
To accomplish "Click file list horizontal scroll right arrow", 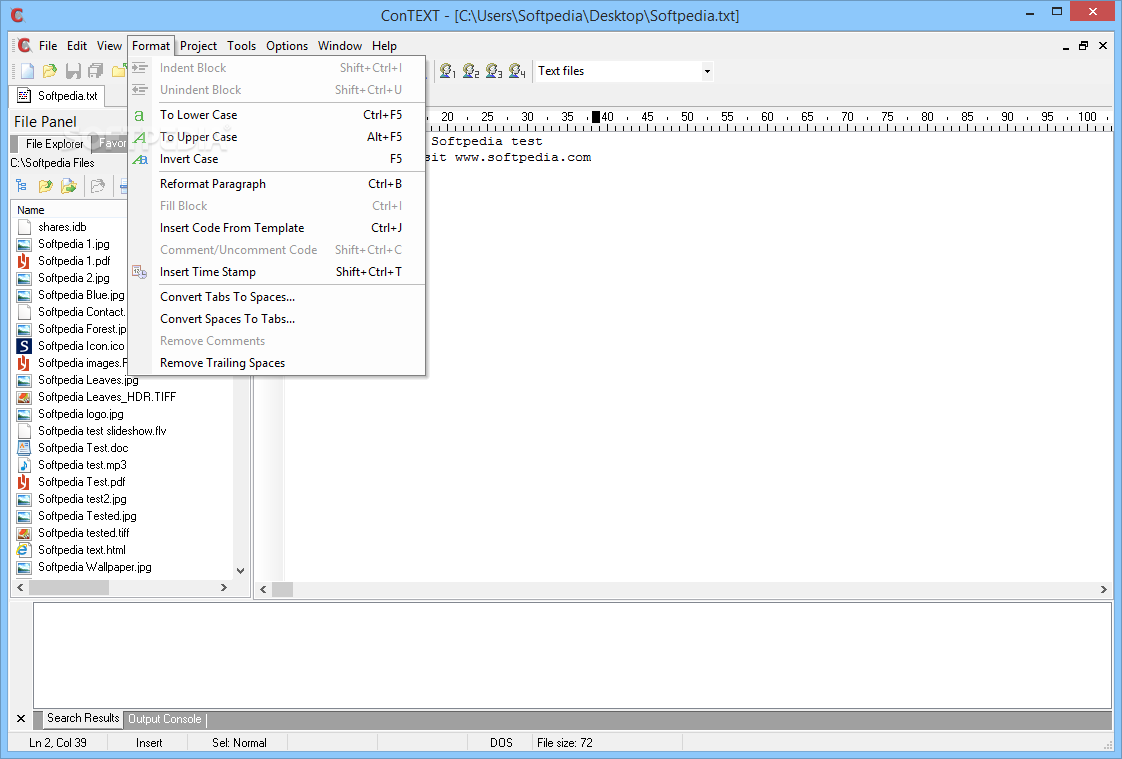I will point(224,588).
